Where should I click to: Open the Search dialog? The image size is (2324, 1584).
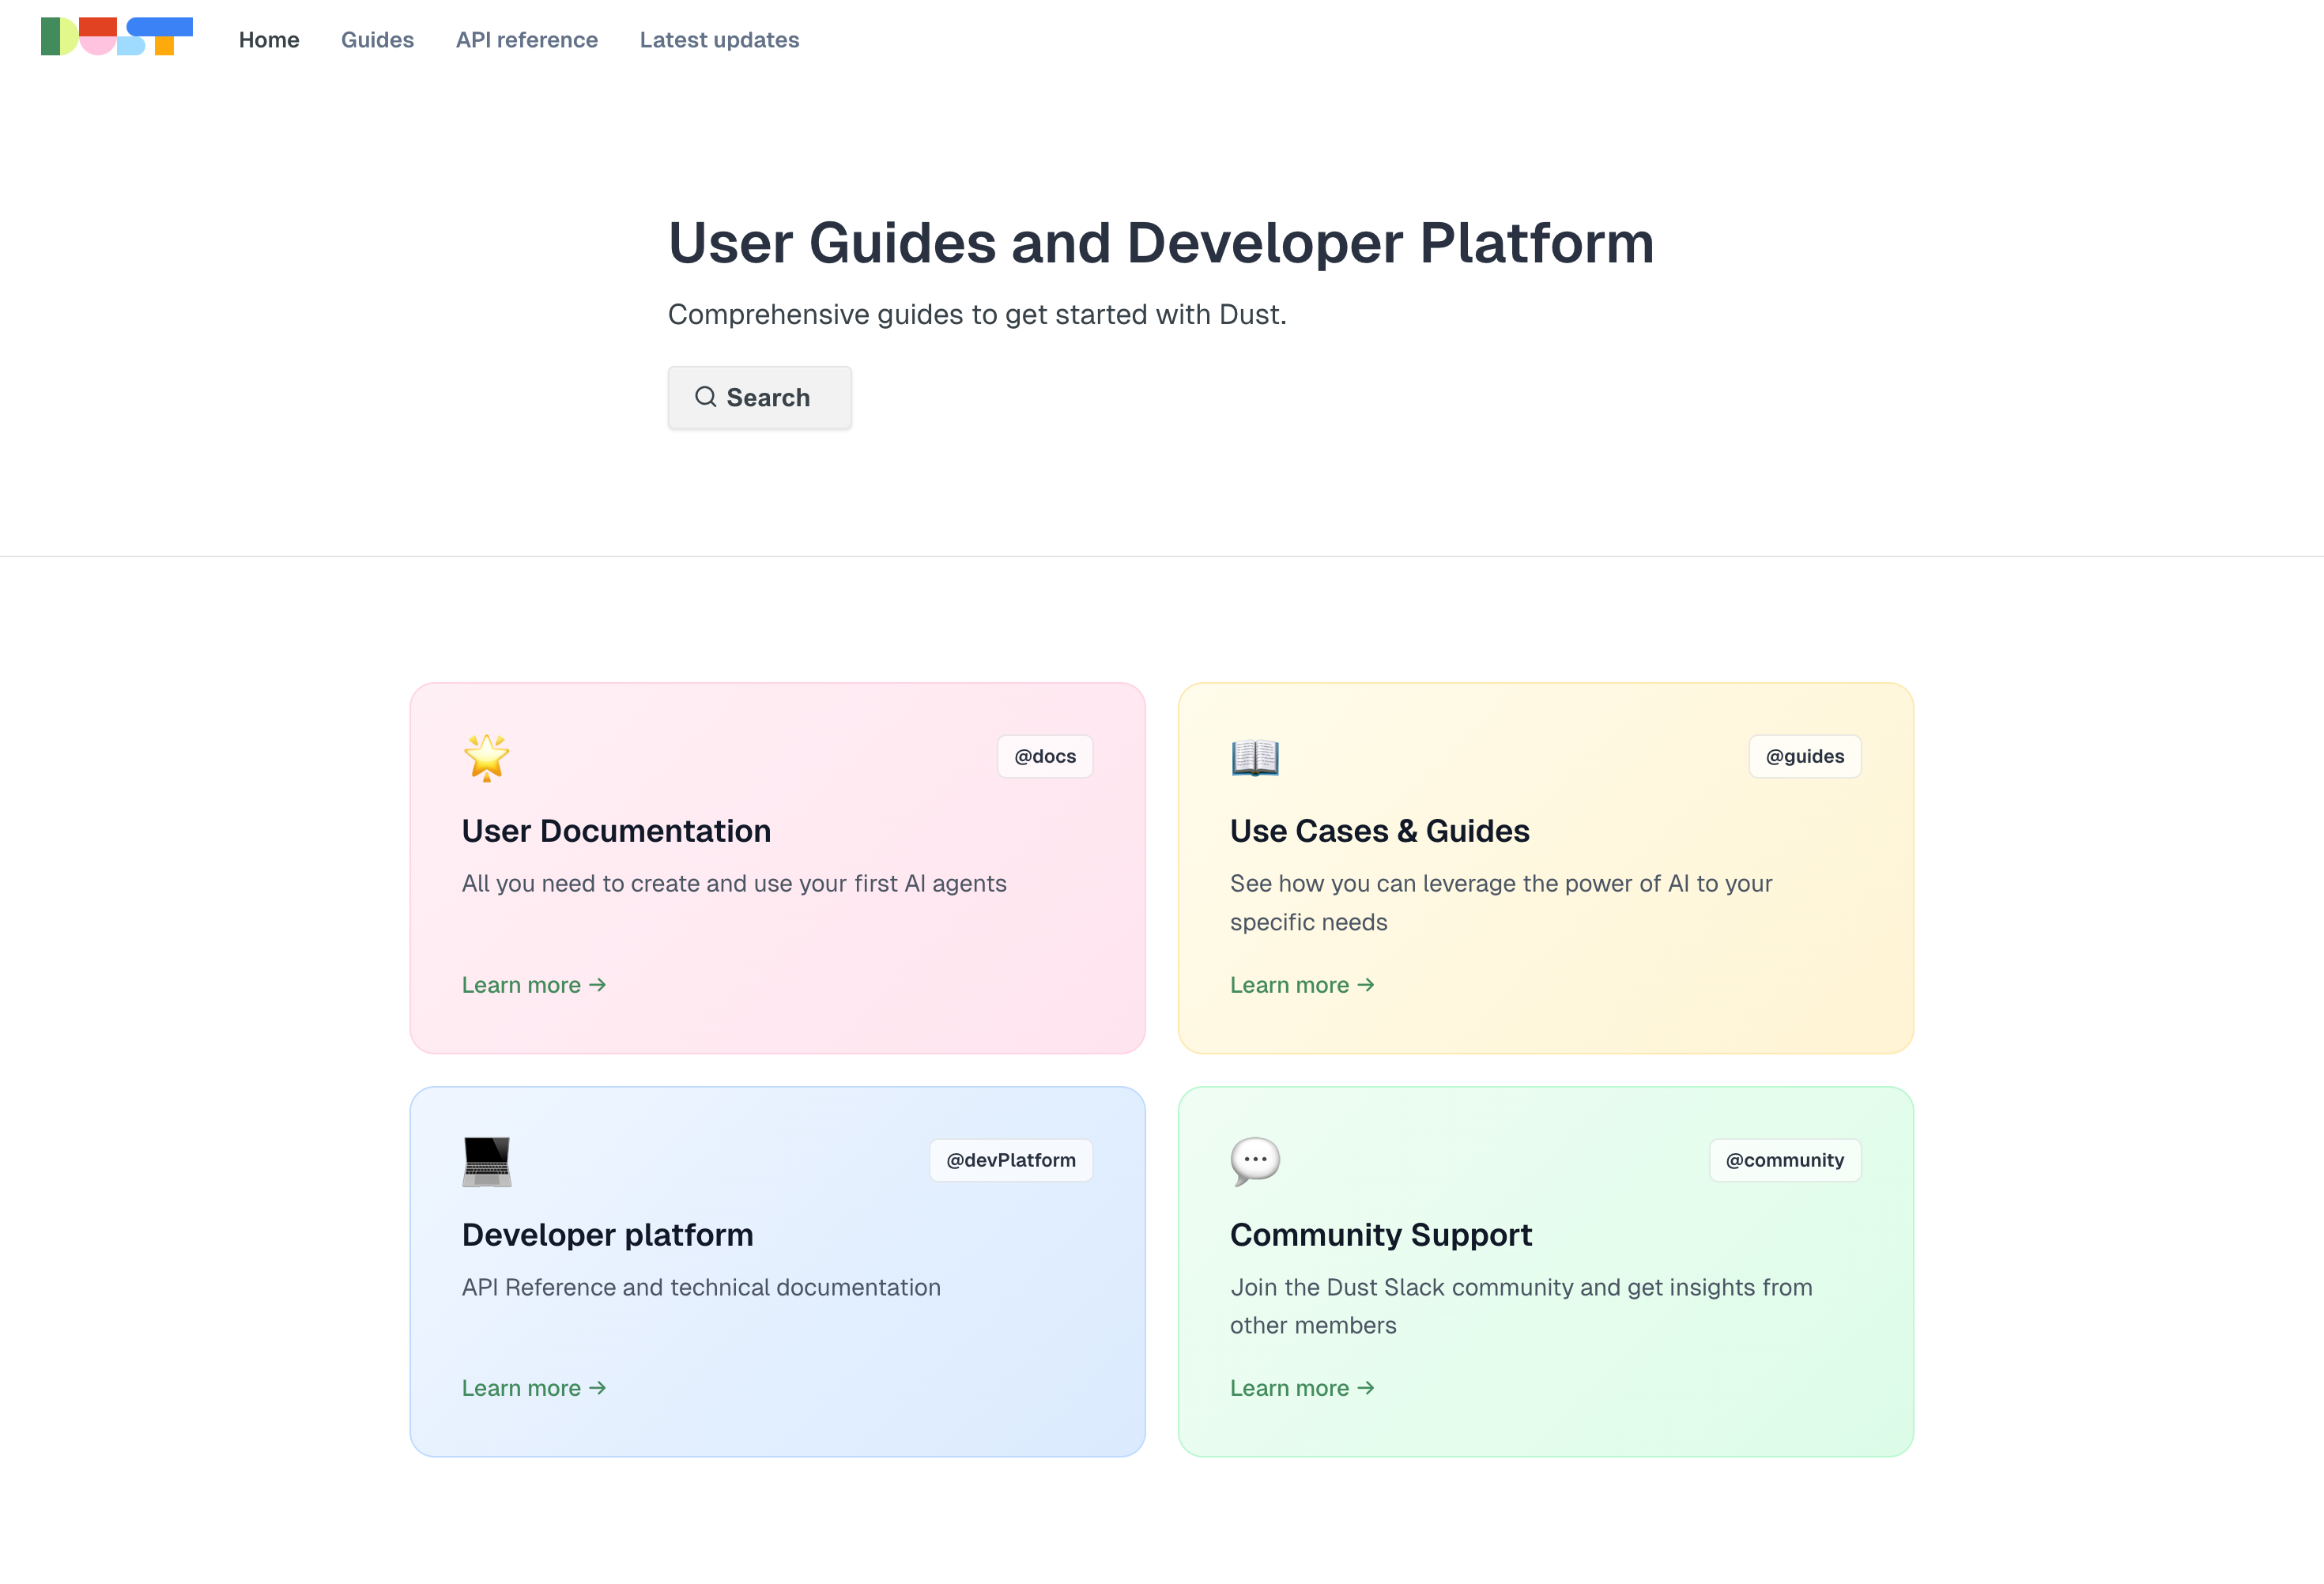click(x=760, y=397)
